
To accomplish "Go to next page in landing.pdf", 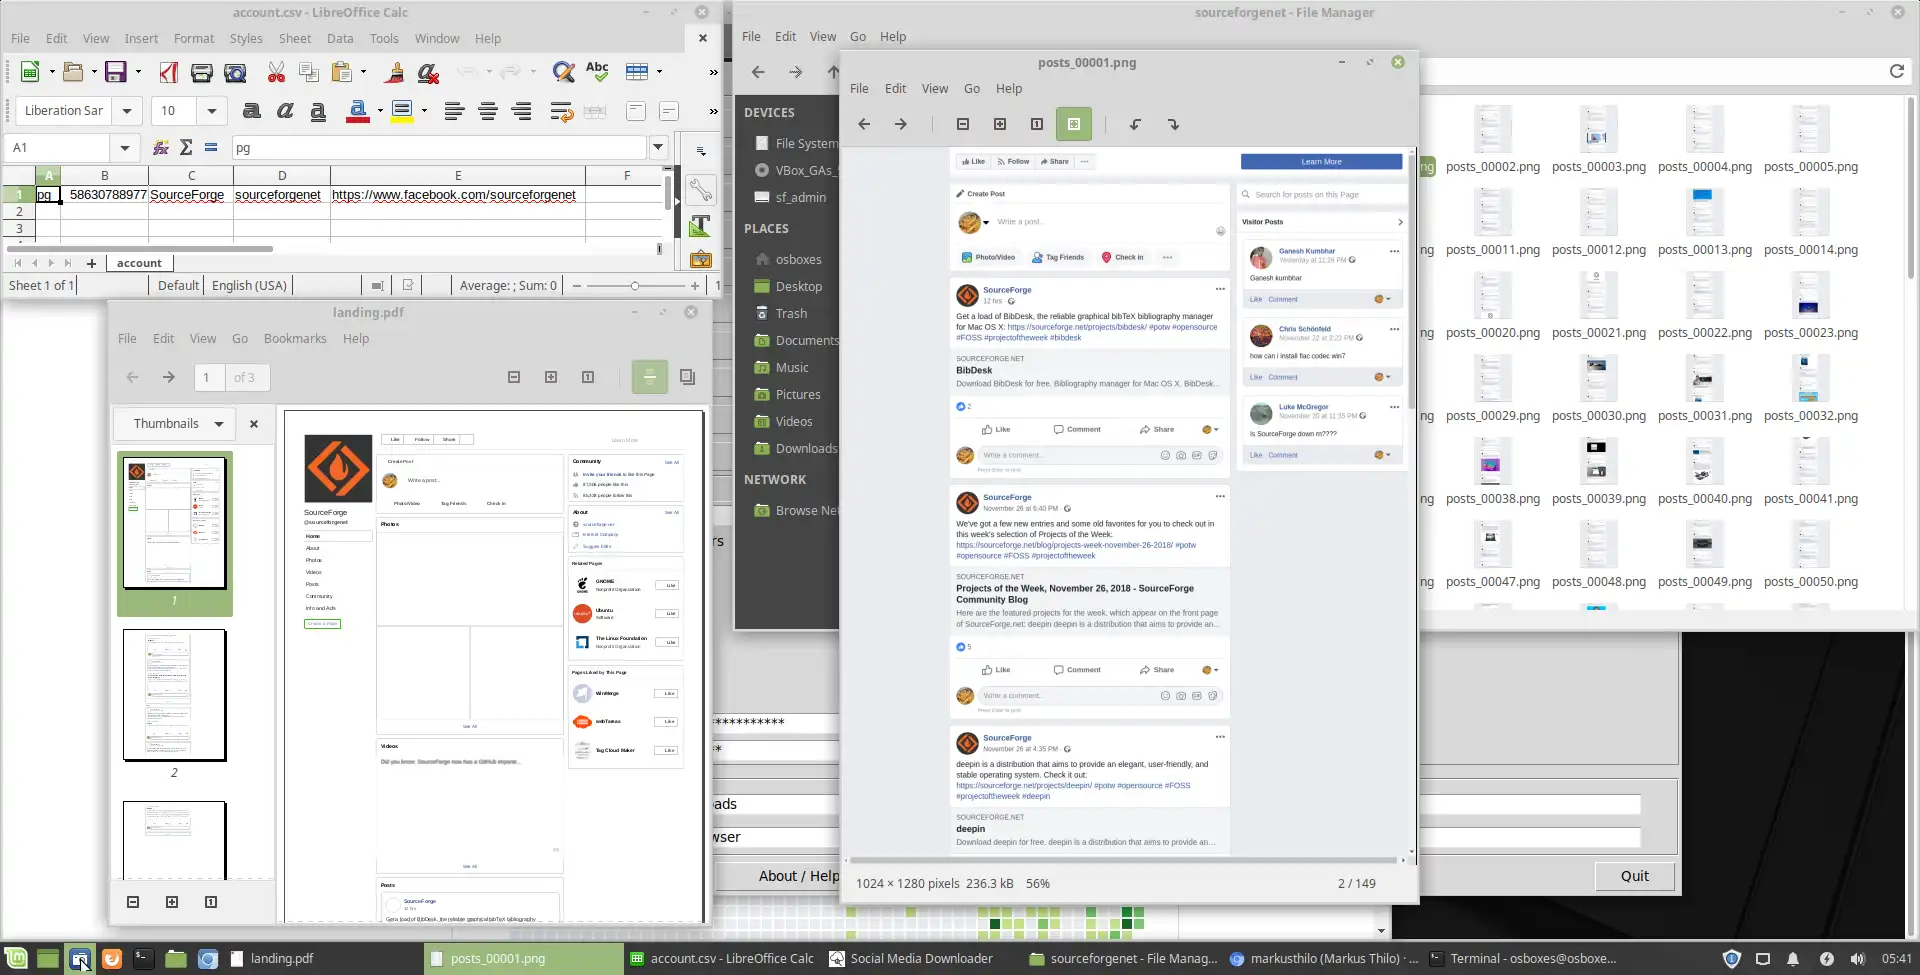I will 169,377.
